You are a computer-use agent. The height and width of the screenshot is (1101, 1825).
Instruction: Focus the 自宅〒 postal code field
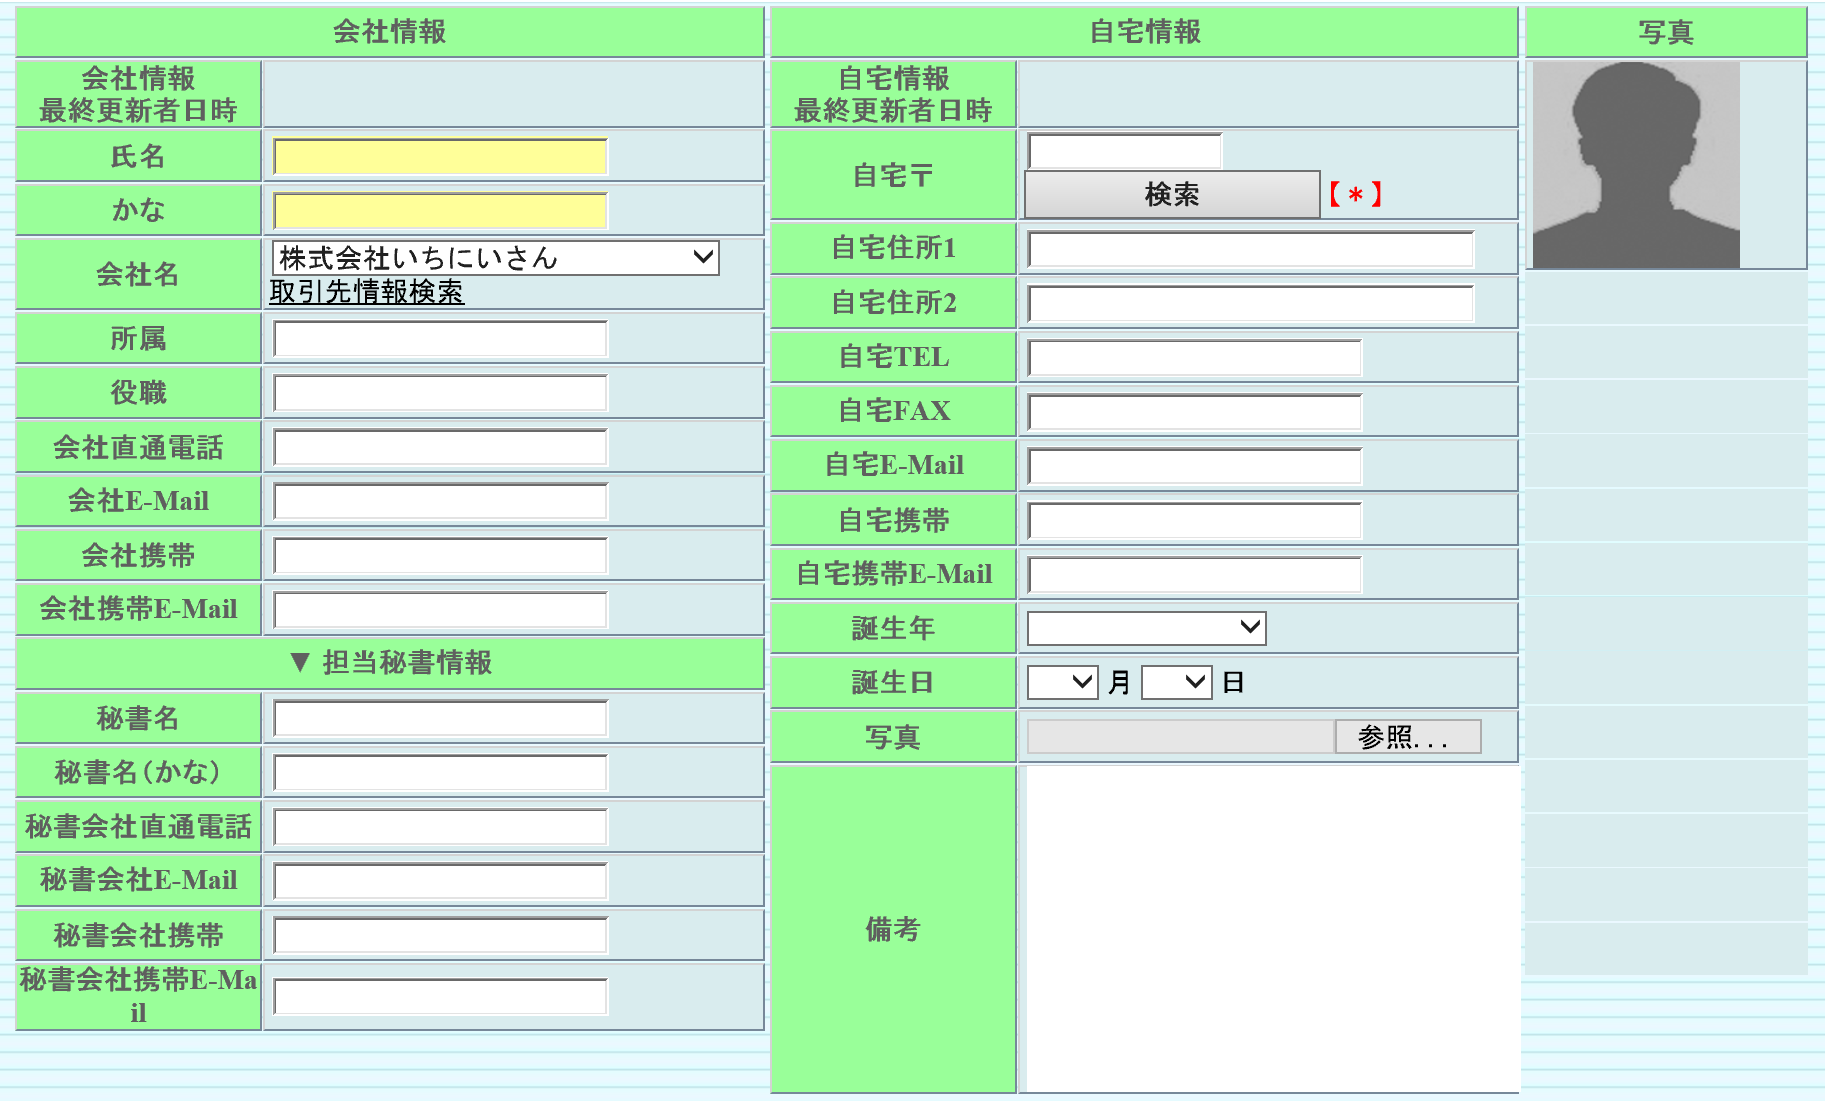[1124, 151]
